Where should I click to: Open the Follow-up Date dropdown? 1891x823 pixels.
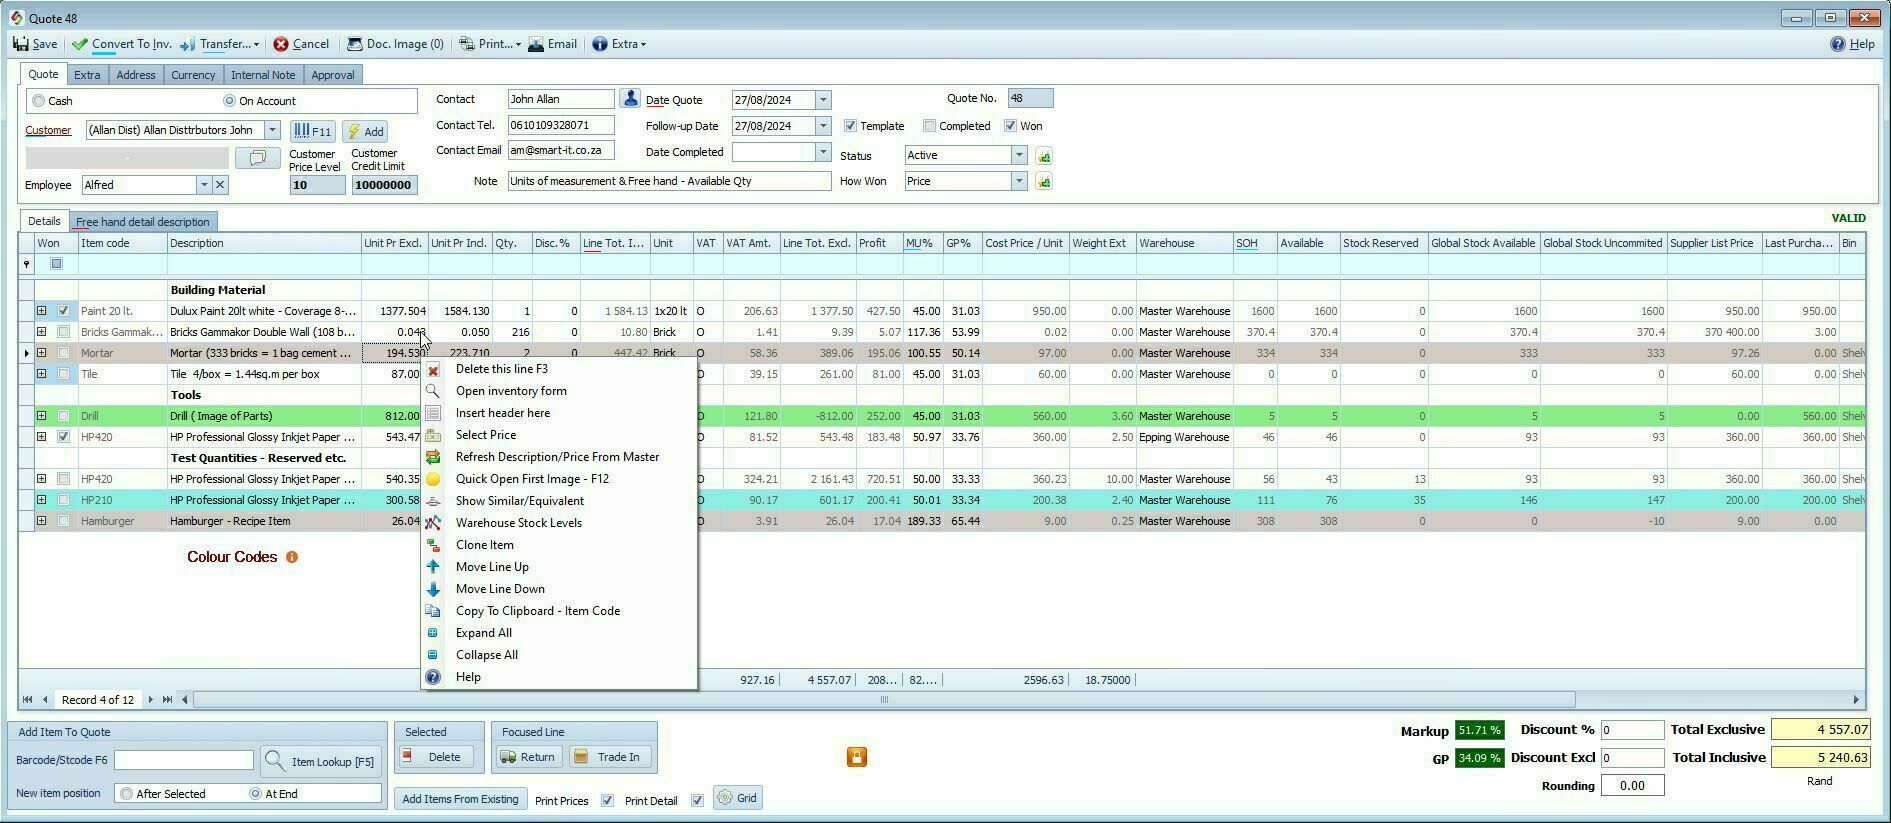(x=823, y=126)
